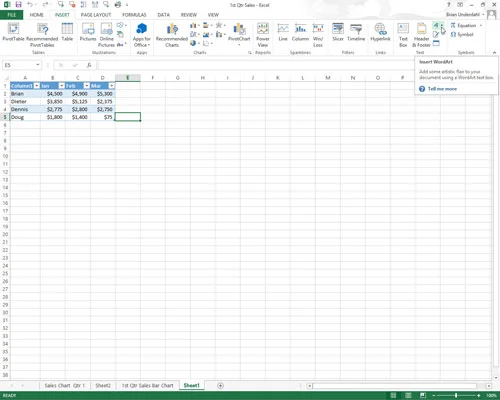This screenshot has width=500, height=400.
Task: Adjust the zoom slider in status bar
Action: [456, 395]
